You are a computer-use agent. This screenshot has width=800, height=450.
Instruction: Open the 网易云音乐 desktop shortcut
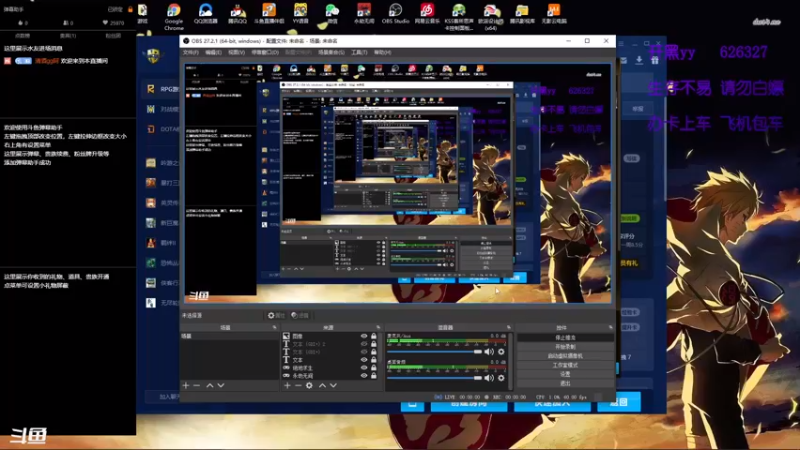[x=427, y=14]
